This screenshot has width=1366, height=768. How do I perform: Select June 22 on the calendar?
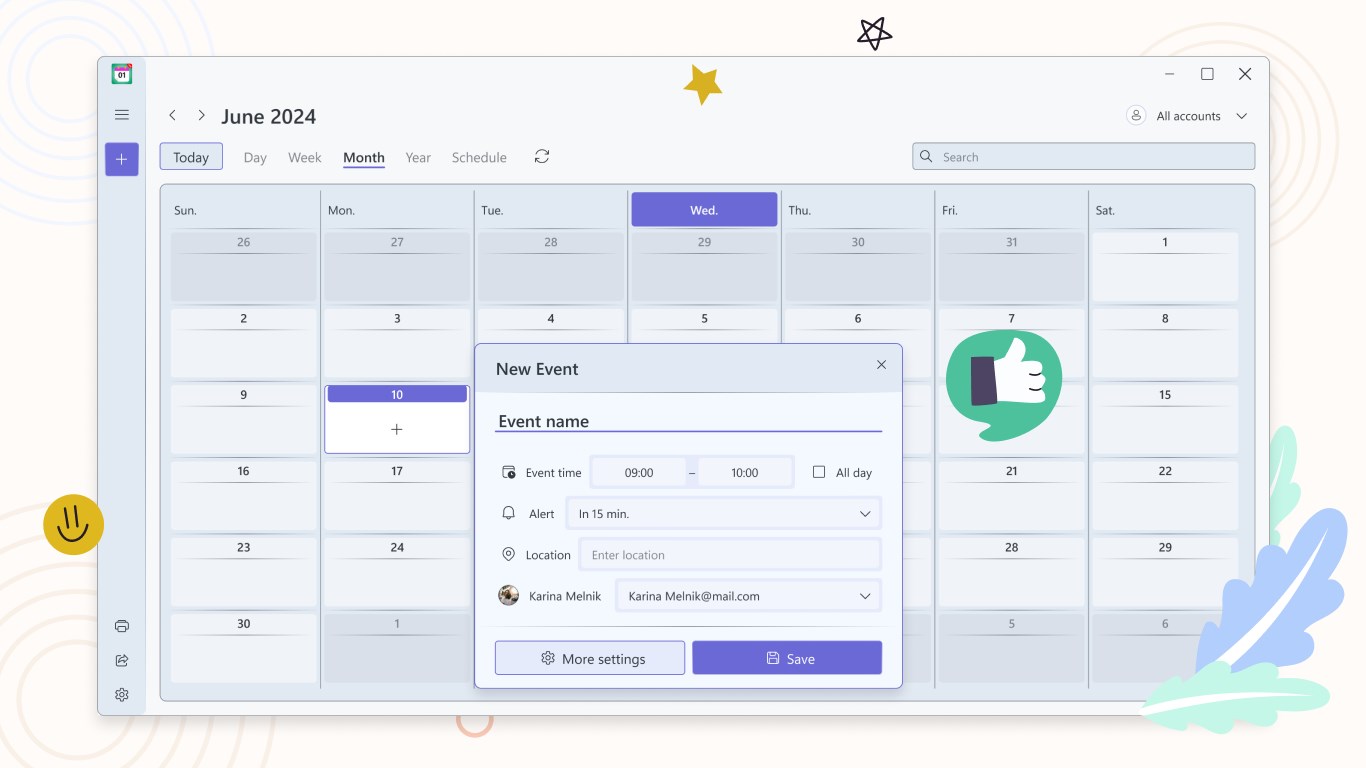pos(1165,495)
